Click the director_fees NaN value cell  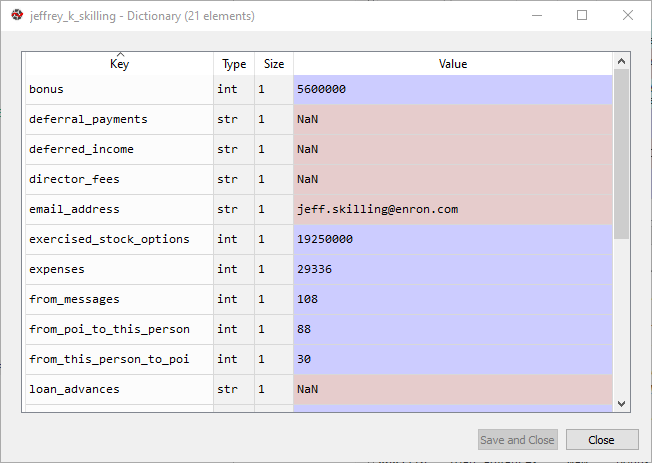tap(452, 179)
